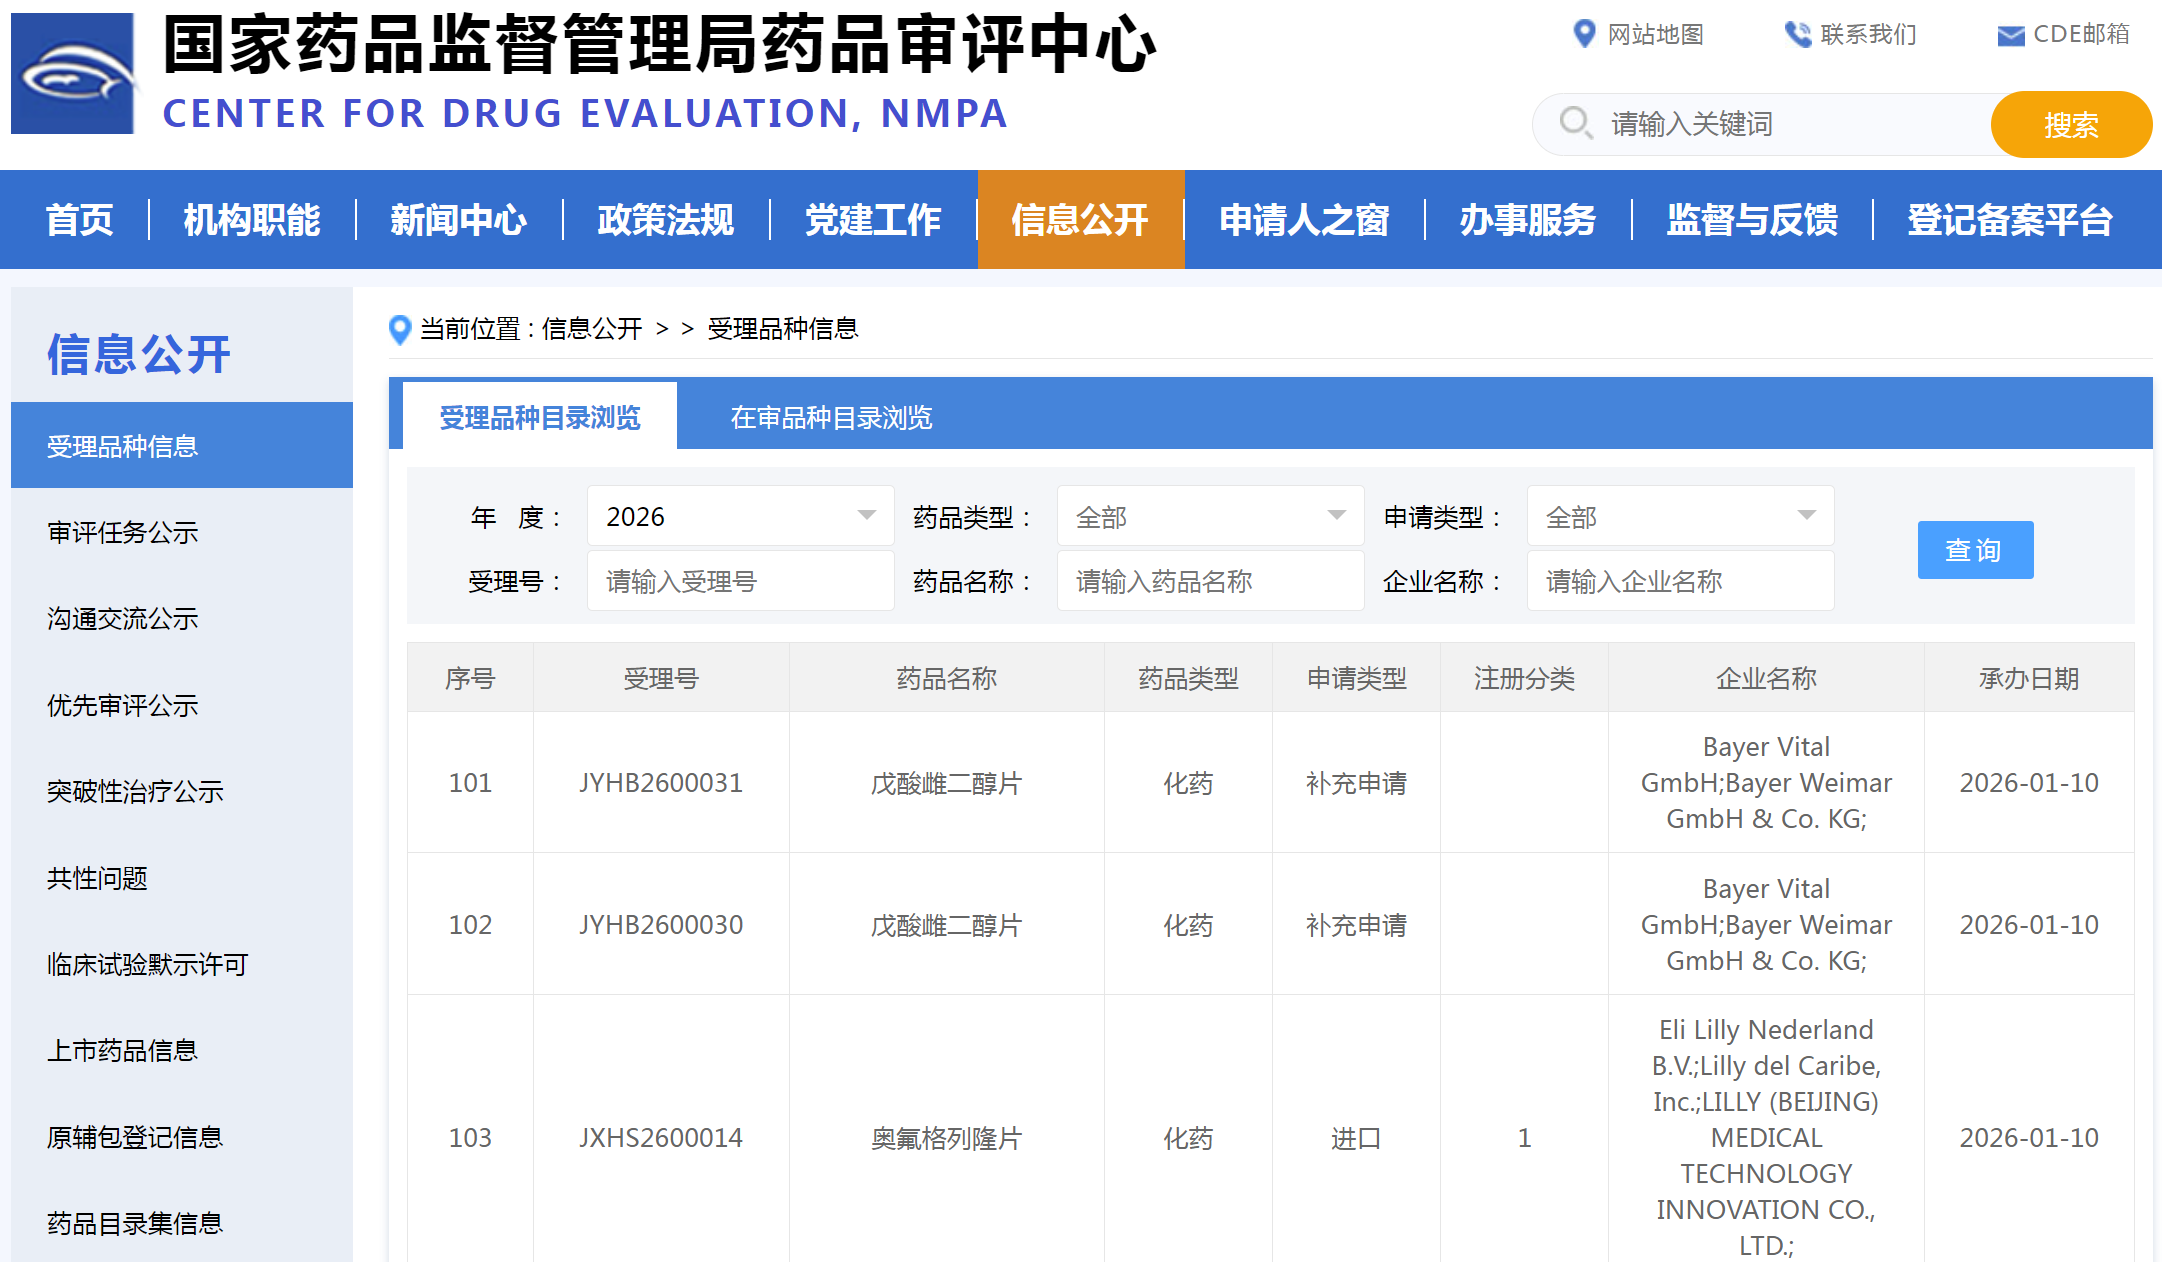
Task: Click the magnifier icon inside the search box
Action: pos(1575,124)
